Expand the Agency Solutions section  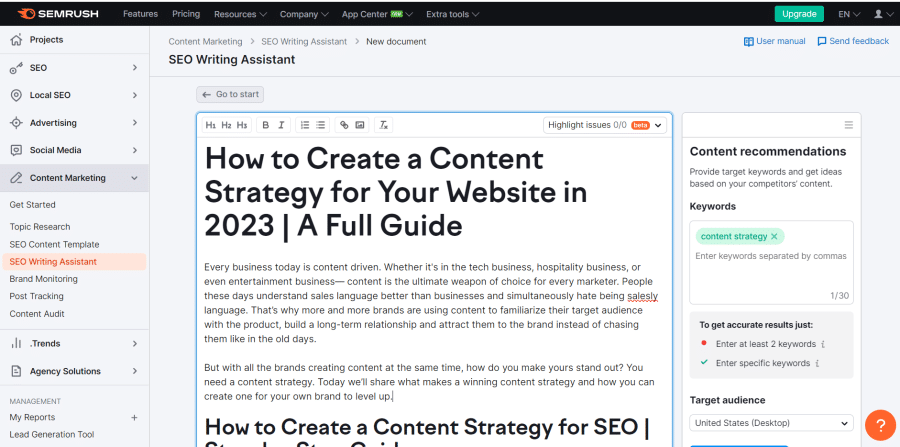tap(134, 371)
